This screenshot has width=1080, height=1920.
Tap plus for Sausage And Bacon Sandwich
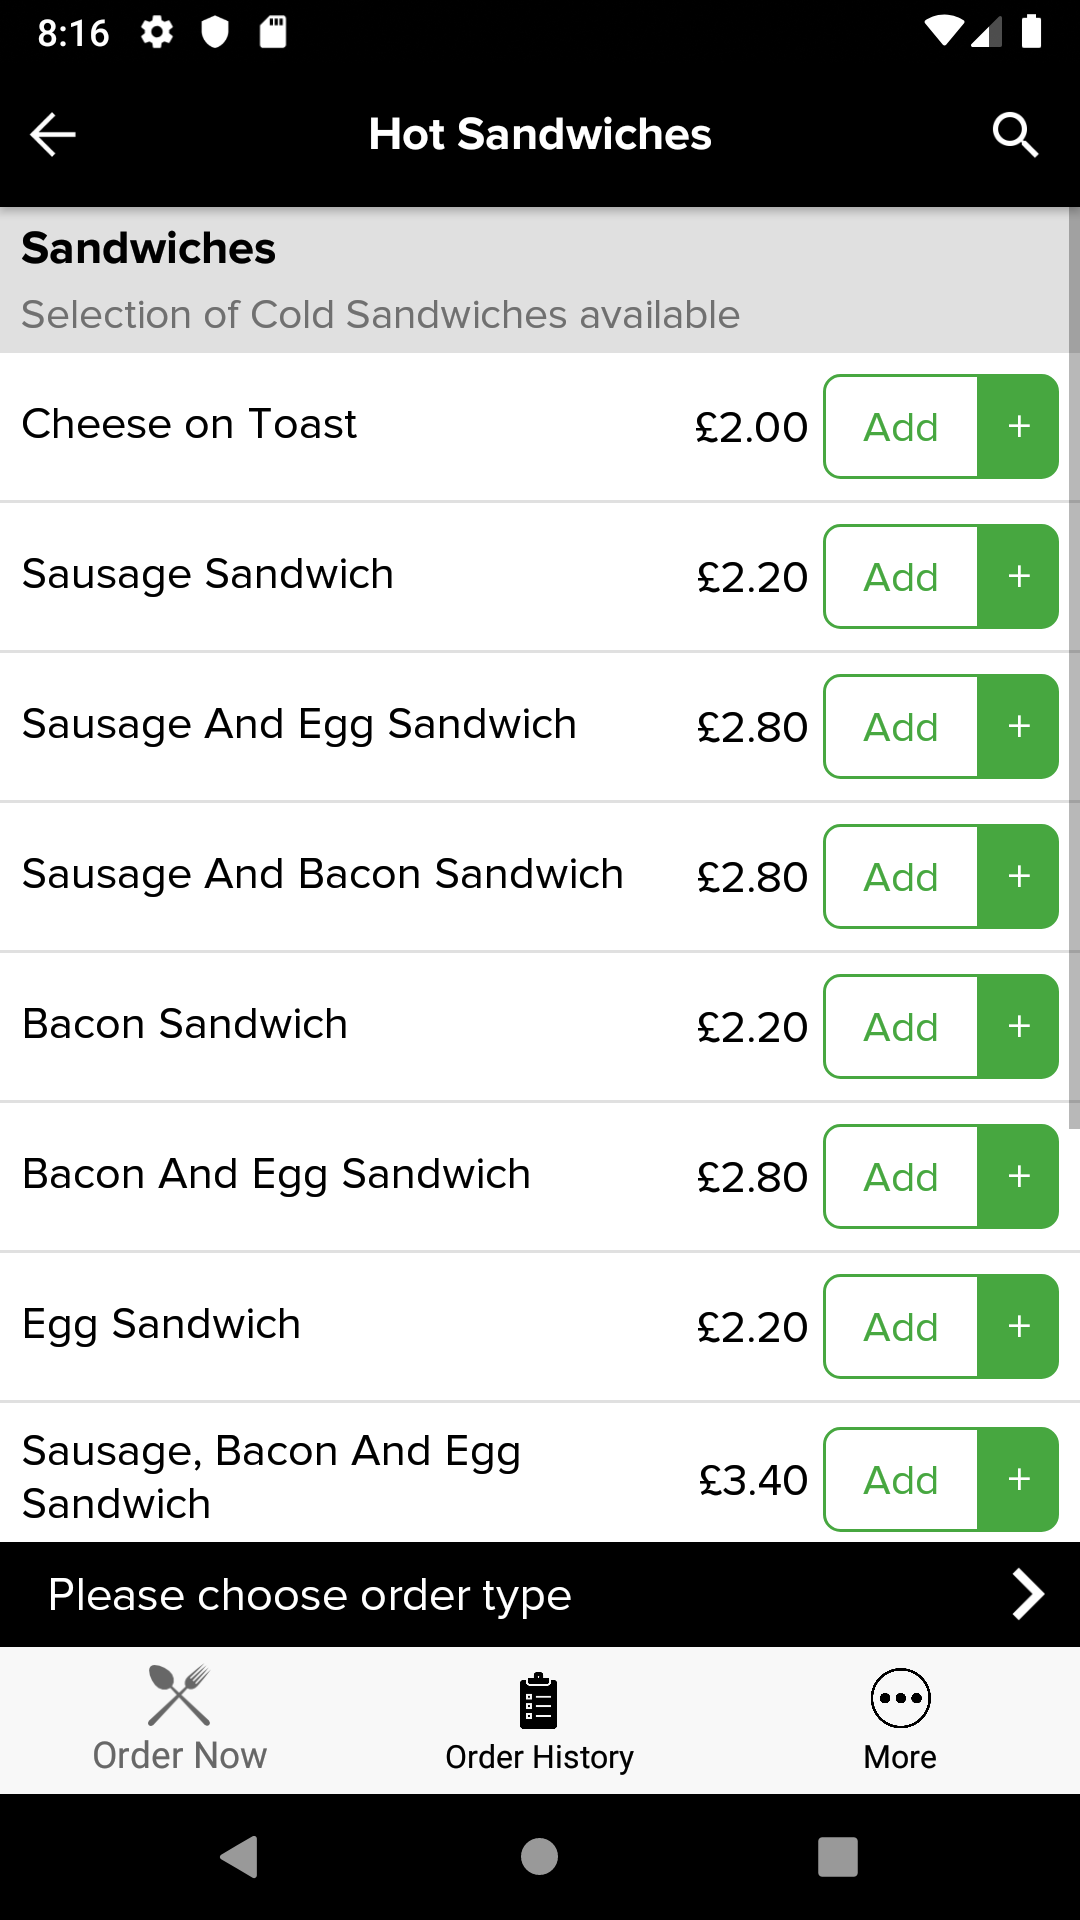coord(1018,877)
